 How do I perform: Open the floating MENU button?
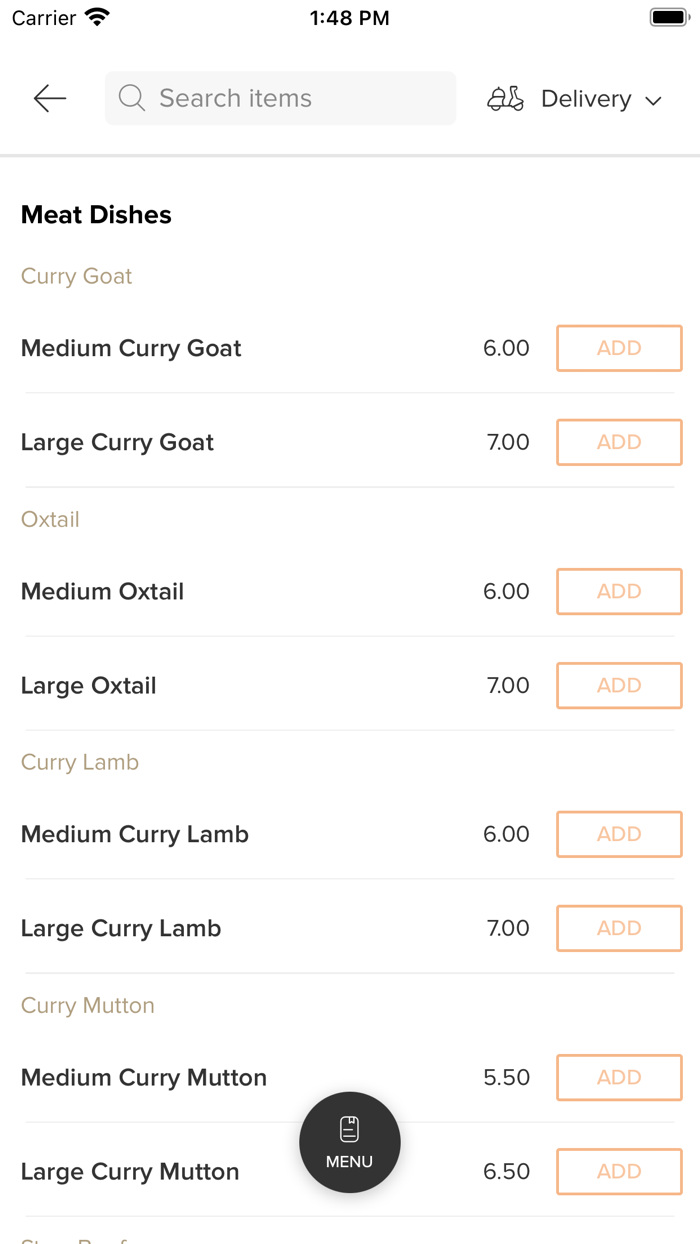(349, 1142)
